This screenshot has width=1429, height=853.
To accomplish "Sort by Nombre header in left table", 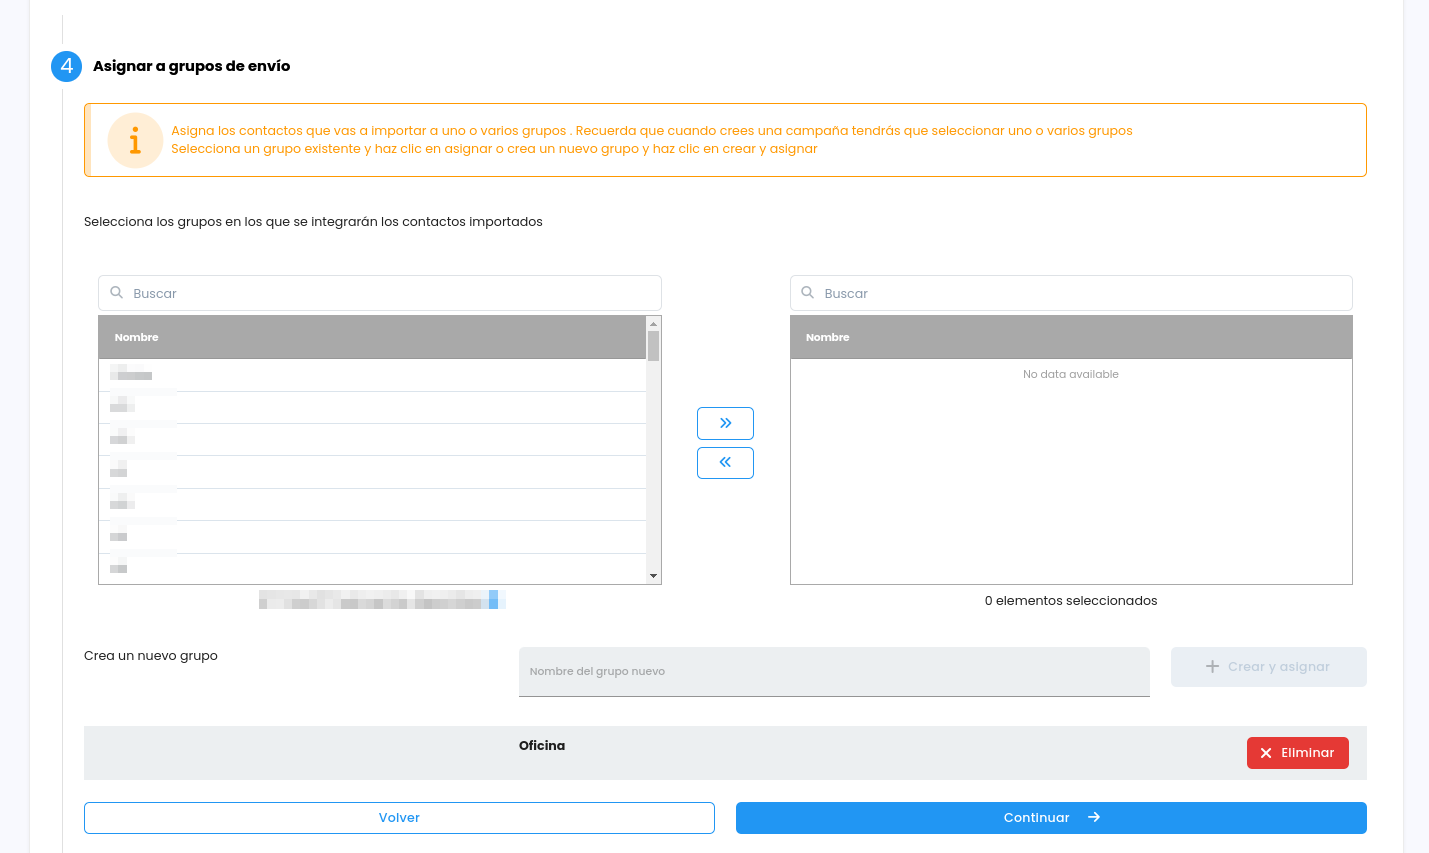I will pos(137,337).
